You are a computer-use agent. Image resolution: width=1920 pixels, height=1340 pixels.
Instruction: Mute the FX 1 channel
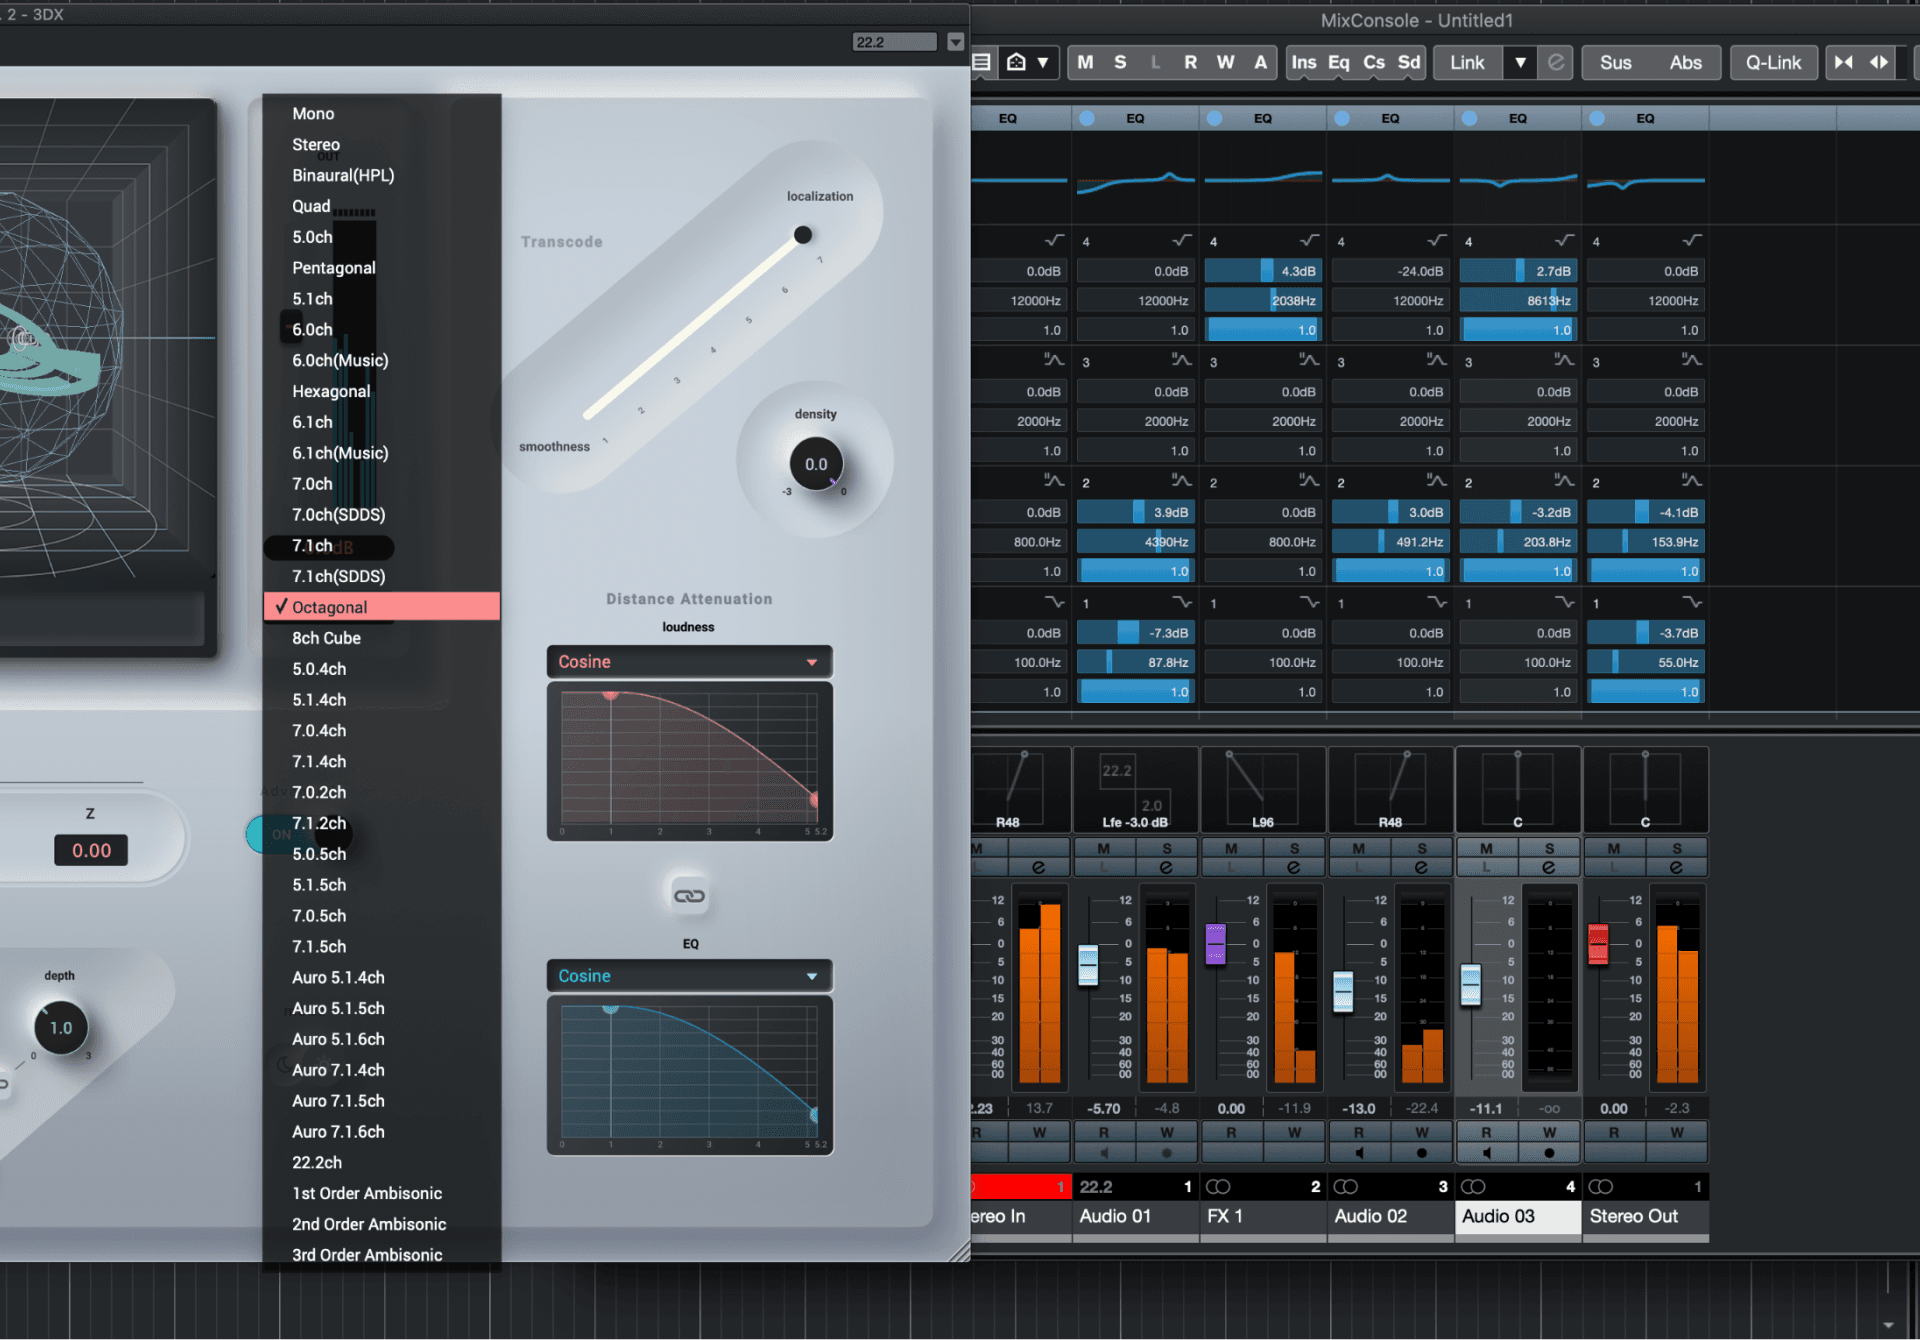coord(1231,849)
